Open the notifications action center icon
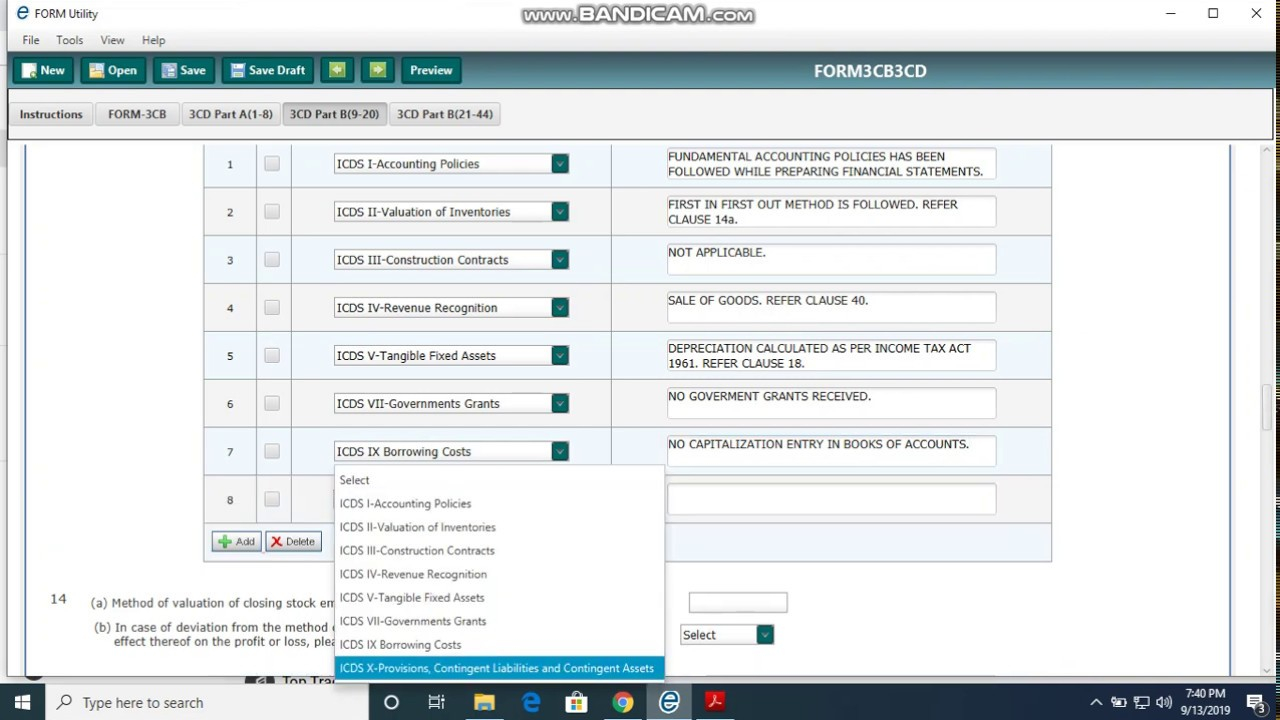Image resolution: width=1280 pixels, height=720 pixels. coord(1256,702)
